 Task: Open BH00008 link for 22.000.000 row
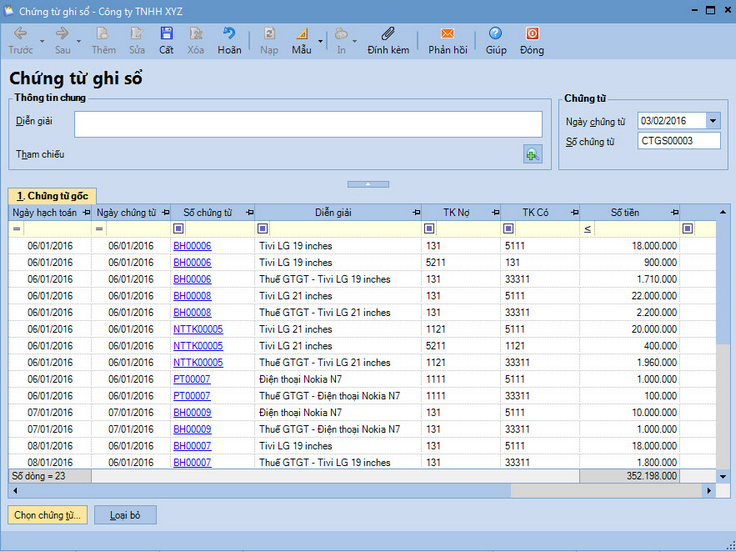[192, 296]
